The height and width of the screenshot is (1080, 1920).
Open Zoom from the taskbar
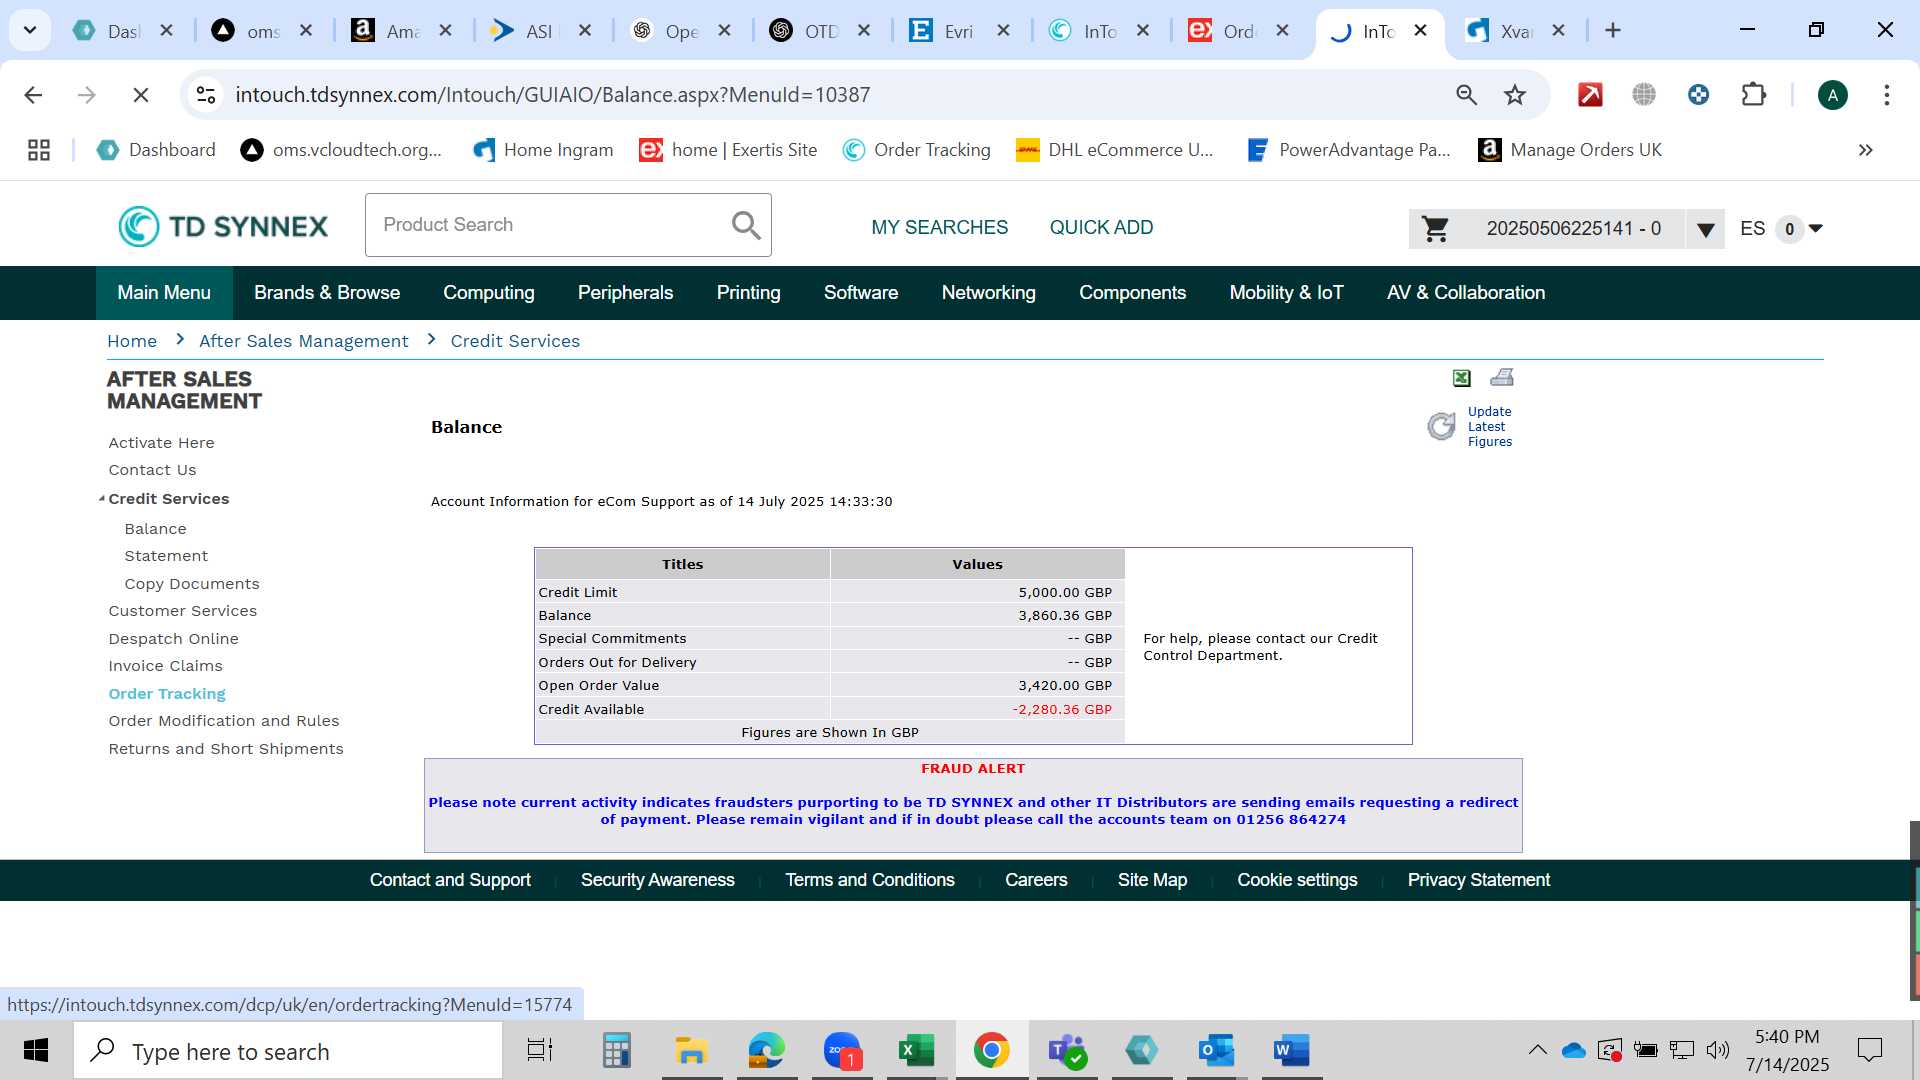842,1050
